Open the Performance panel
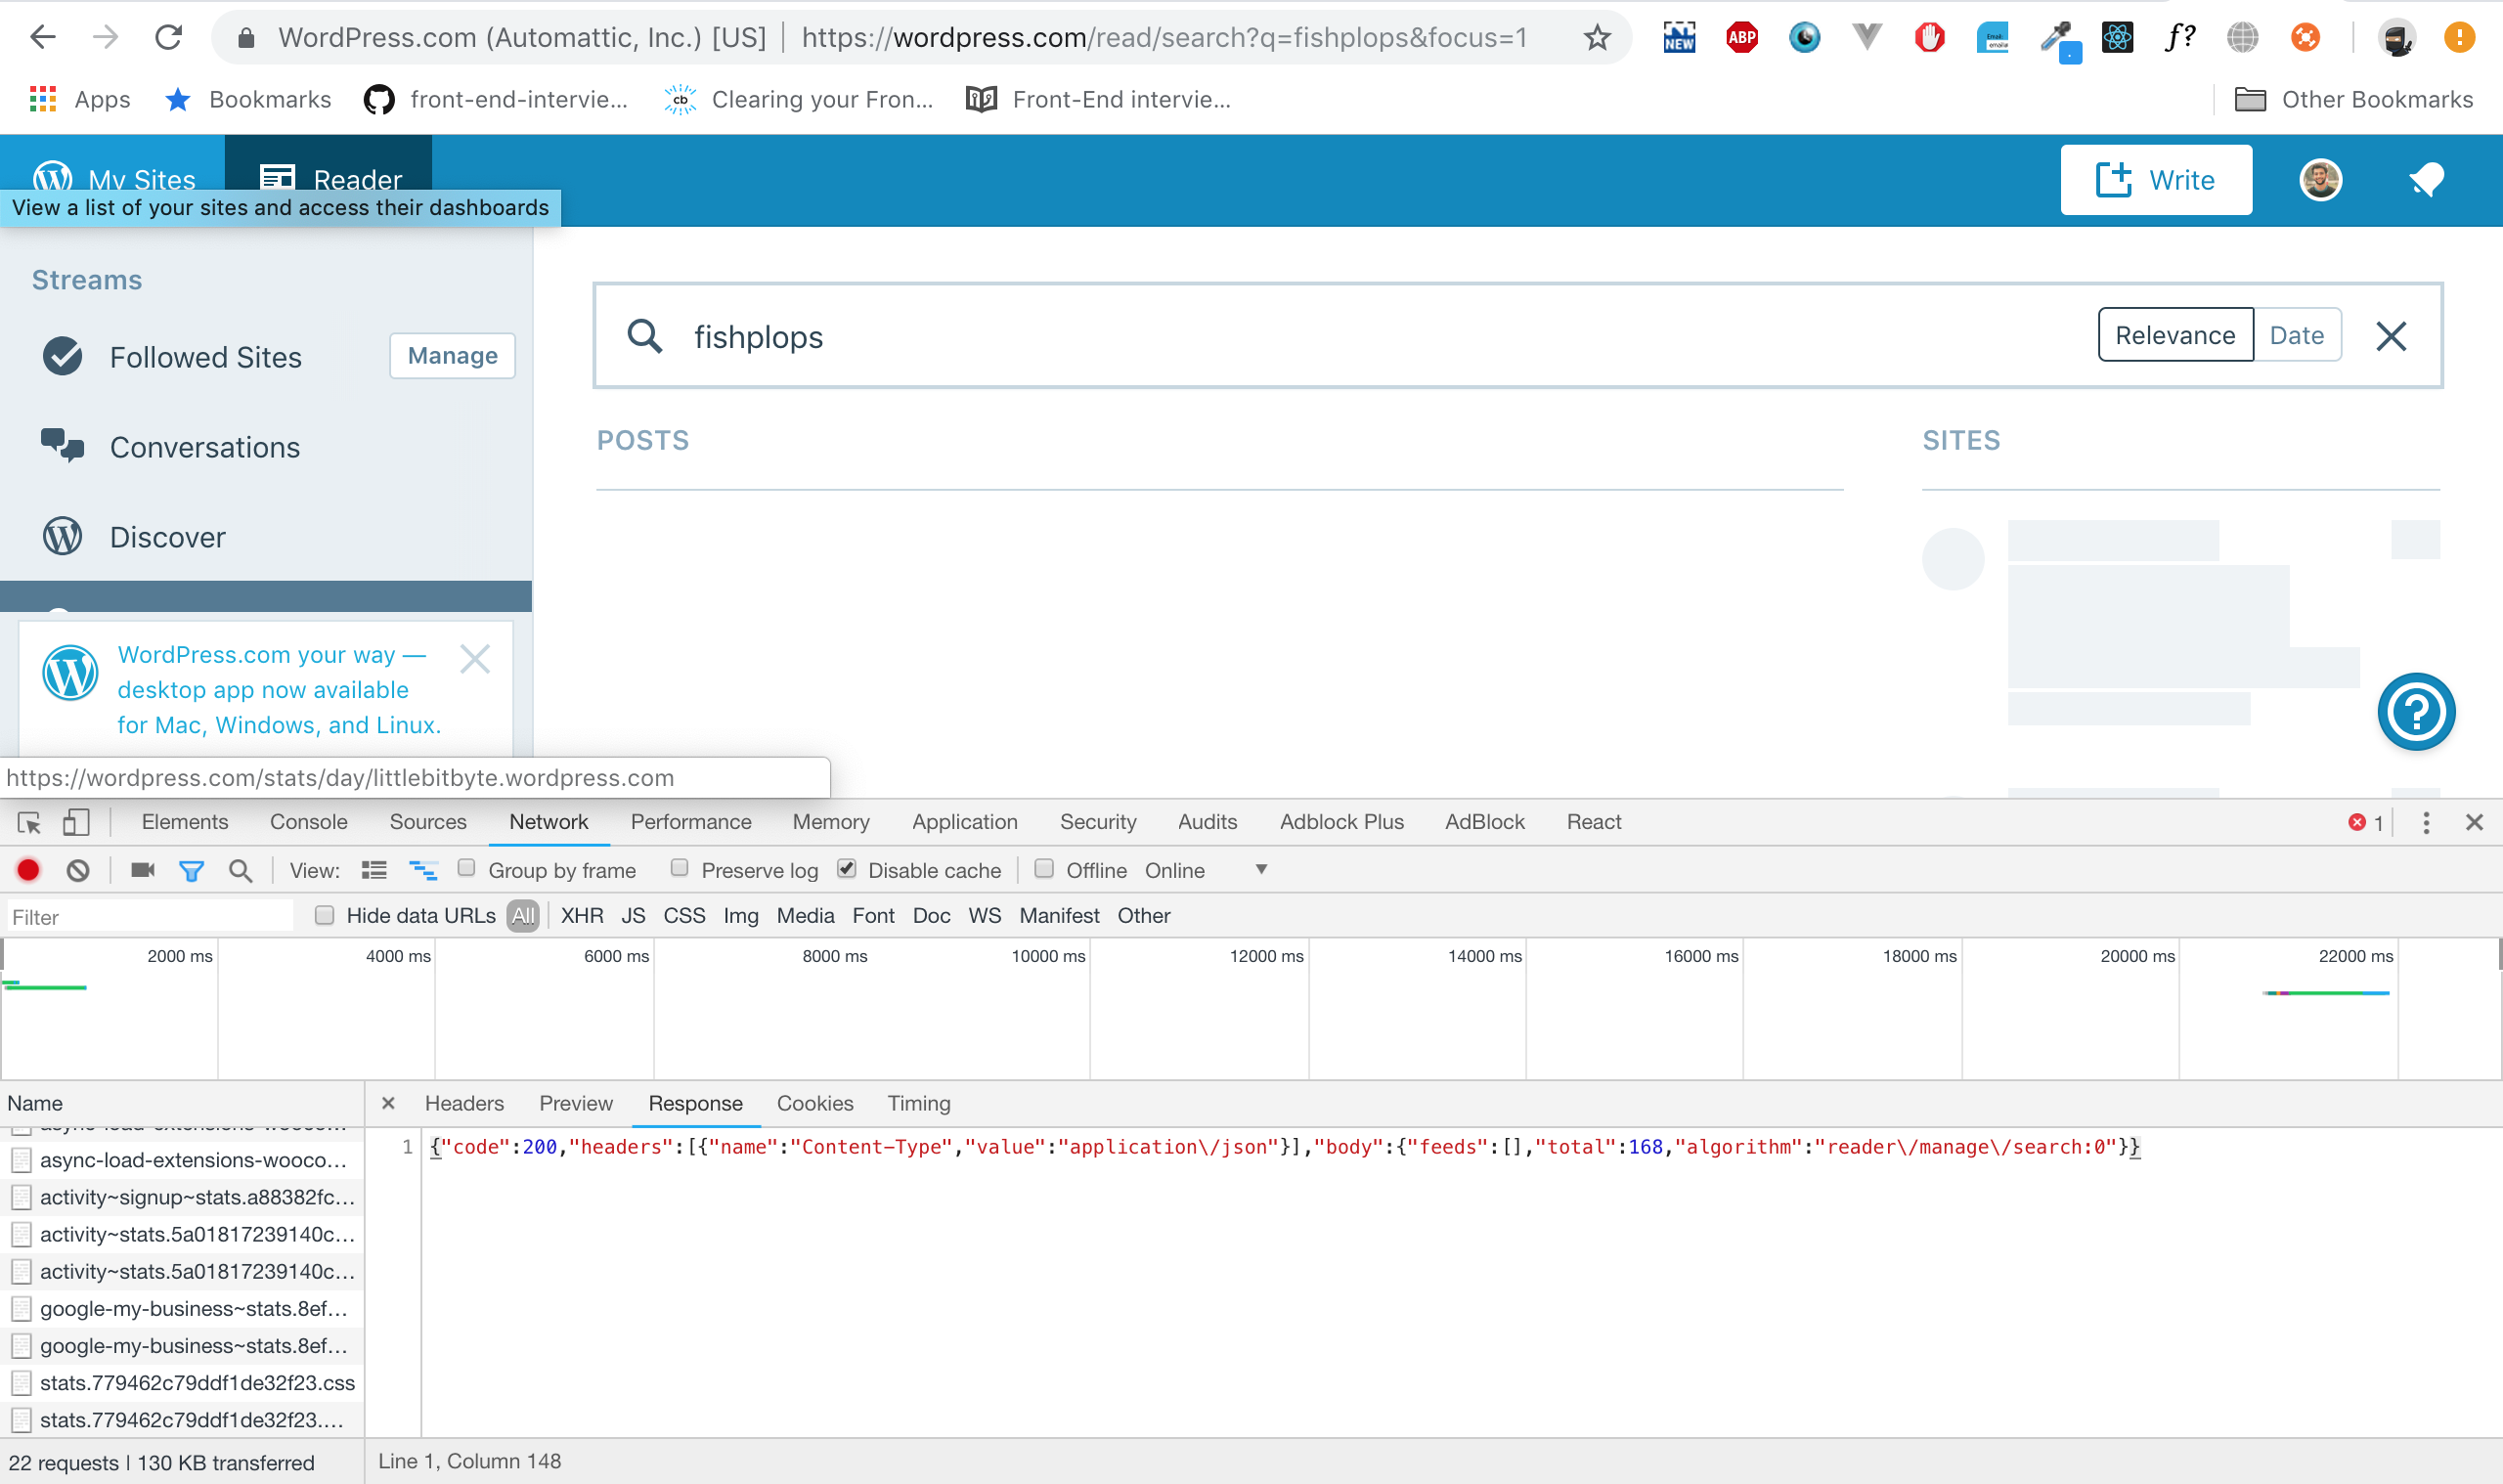This screenshot has width=2503, height=1484. click(691, 822)
